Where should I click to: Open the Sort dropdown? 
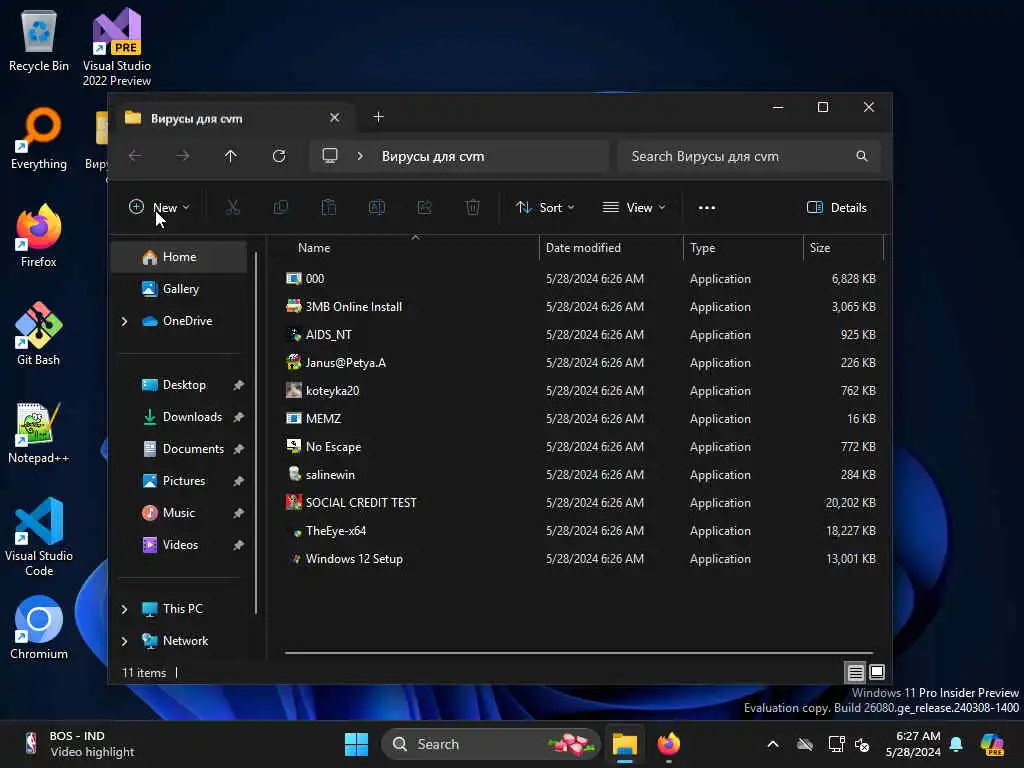click(x=545, y=208)
